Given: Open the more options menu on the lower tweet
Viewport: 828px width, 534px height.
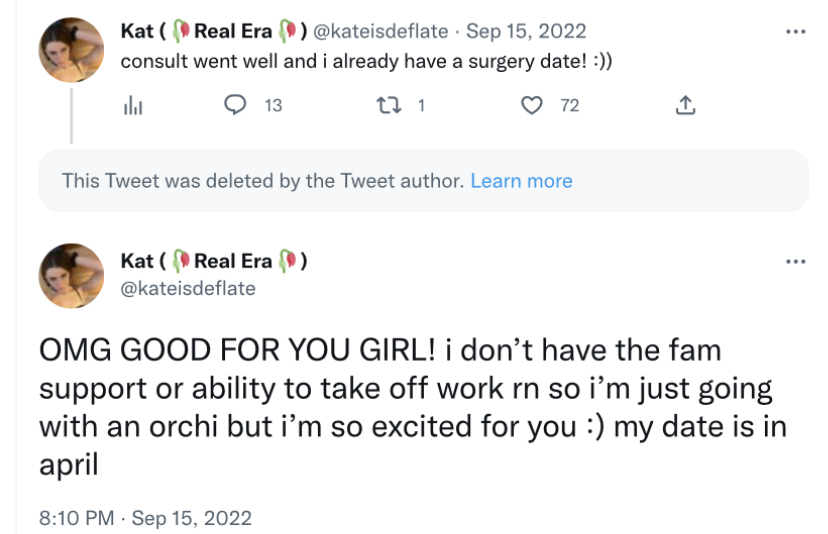Looking at the screenshot, I should [x=796, y=262].
